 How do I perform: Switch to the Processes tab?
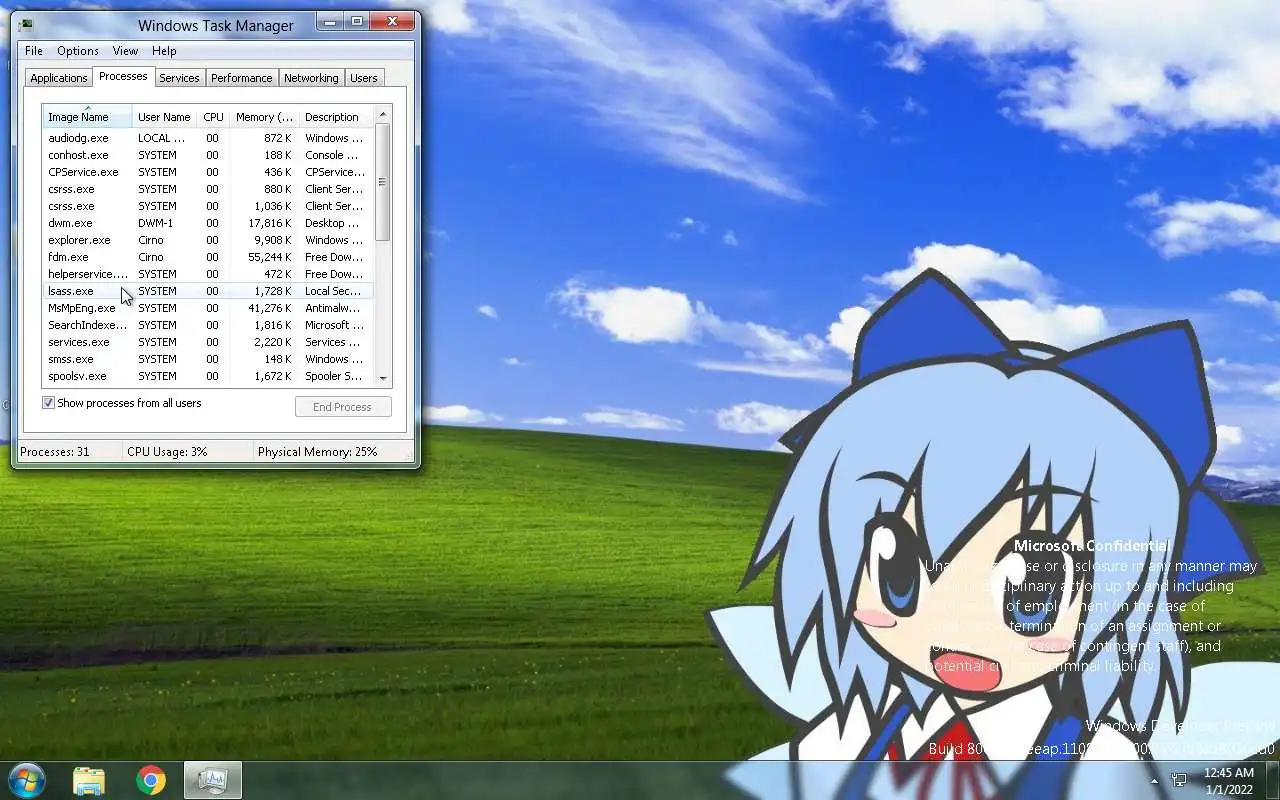[123, 76]
